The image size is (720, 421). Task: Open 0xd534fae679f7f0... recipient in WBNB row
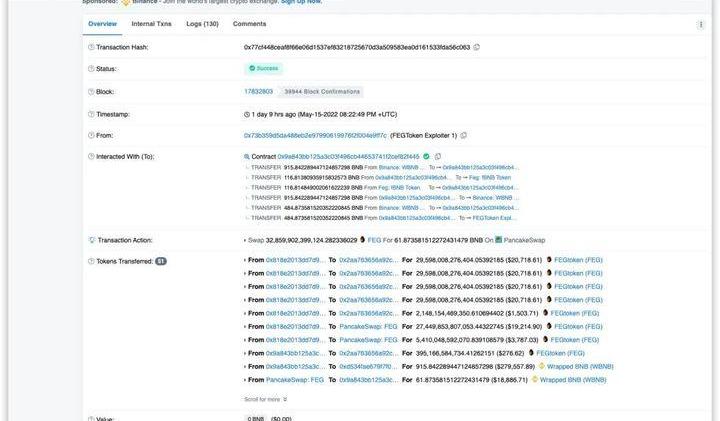pos(369,366)
